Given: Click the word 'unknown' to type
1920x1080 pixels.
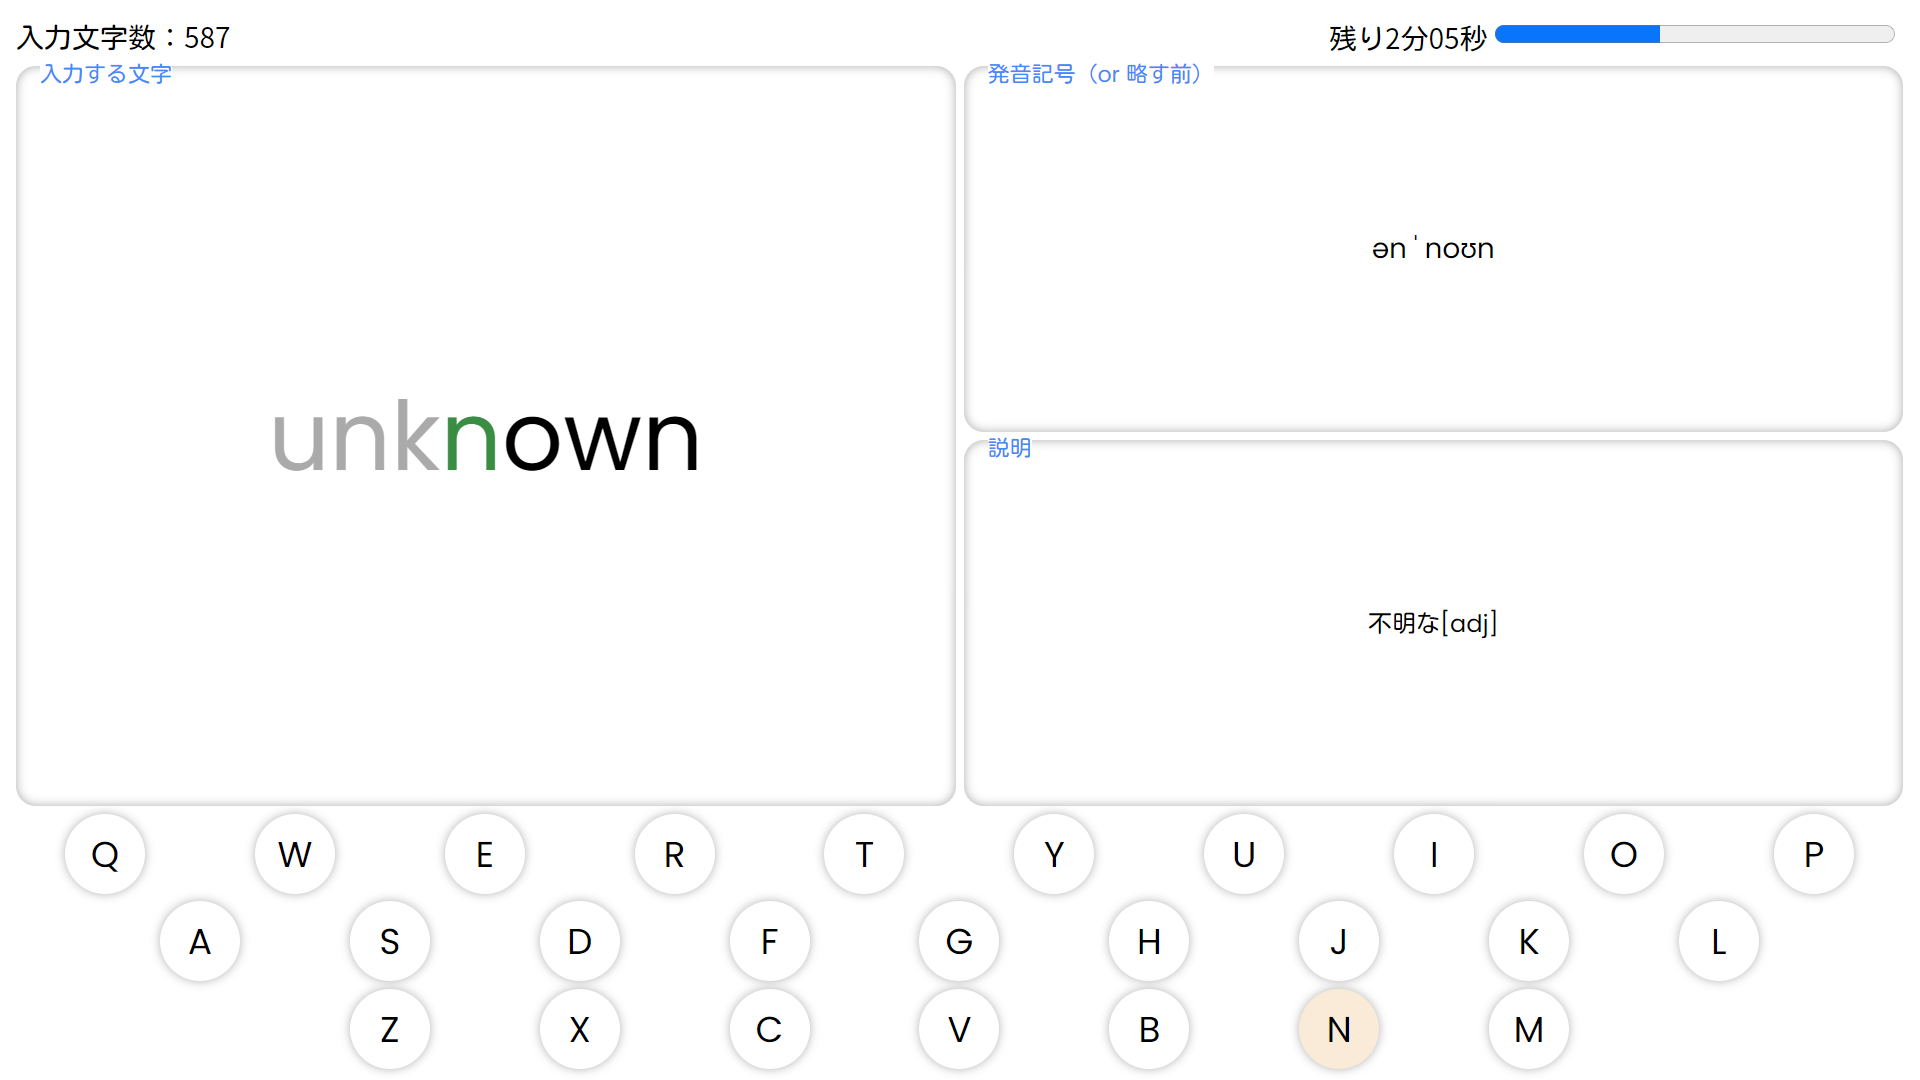Looking at the screenshot, I should (x=486, y=437).
